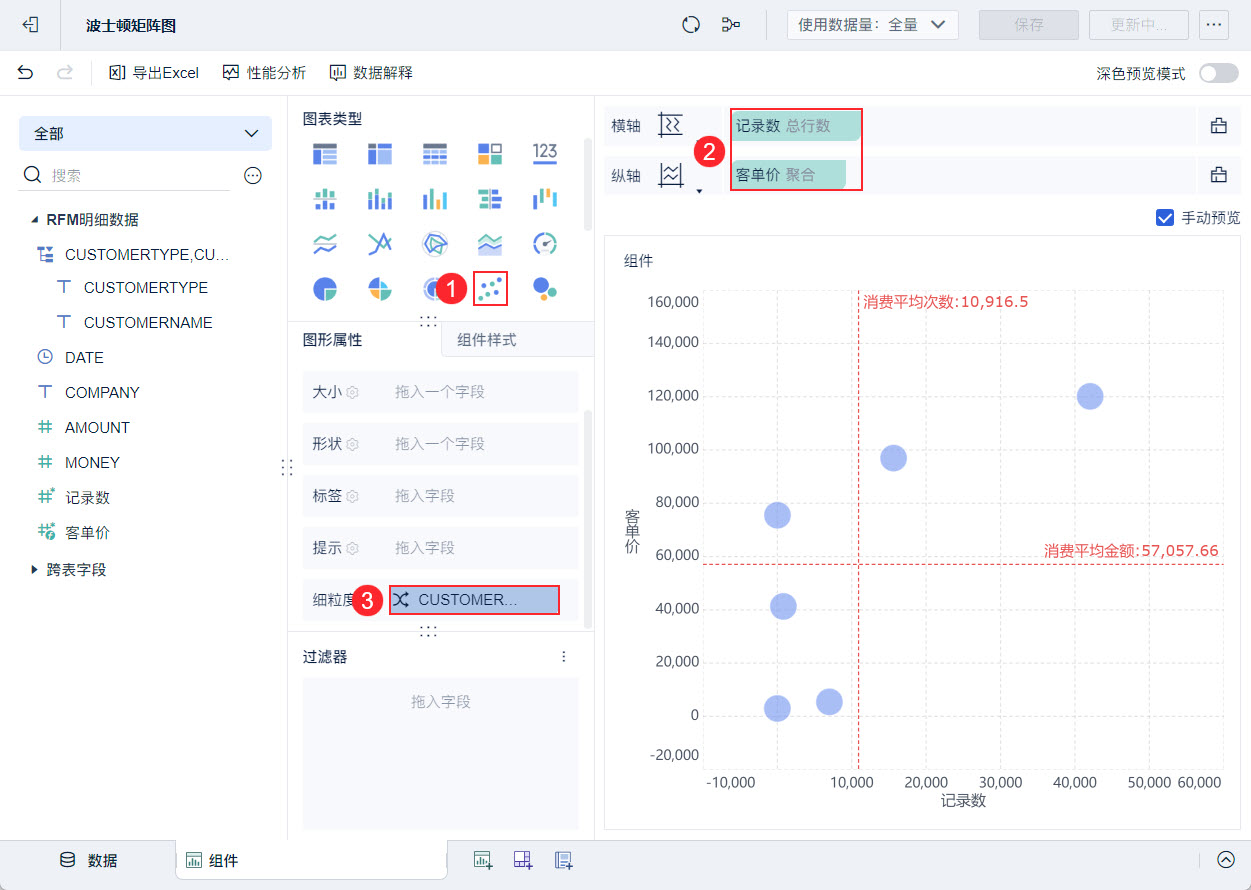The image size is (1251, 890).
Task: Click the 导出Excel button
Action: pos(154,73)
